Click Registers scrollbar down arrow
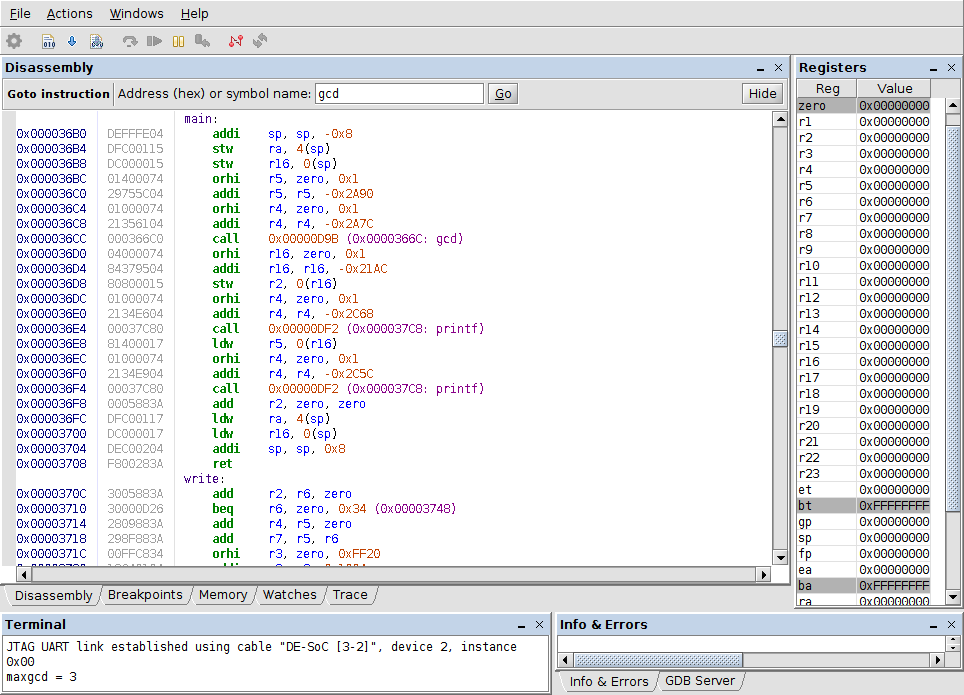The width and height of the screenshot is (964, 695). point(953,597)
